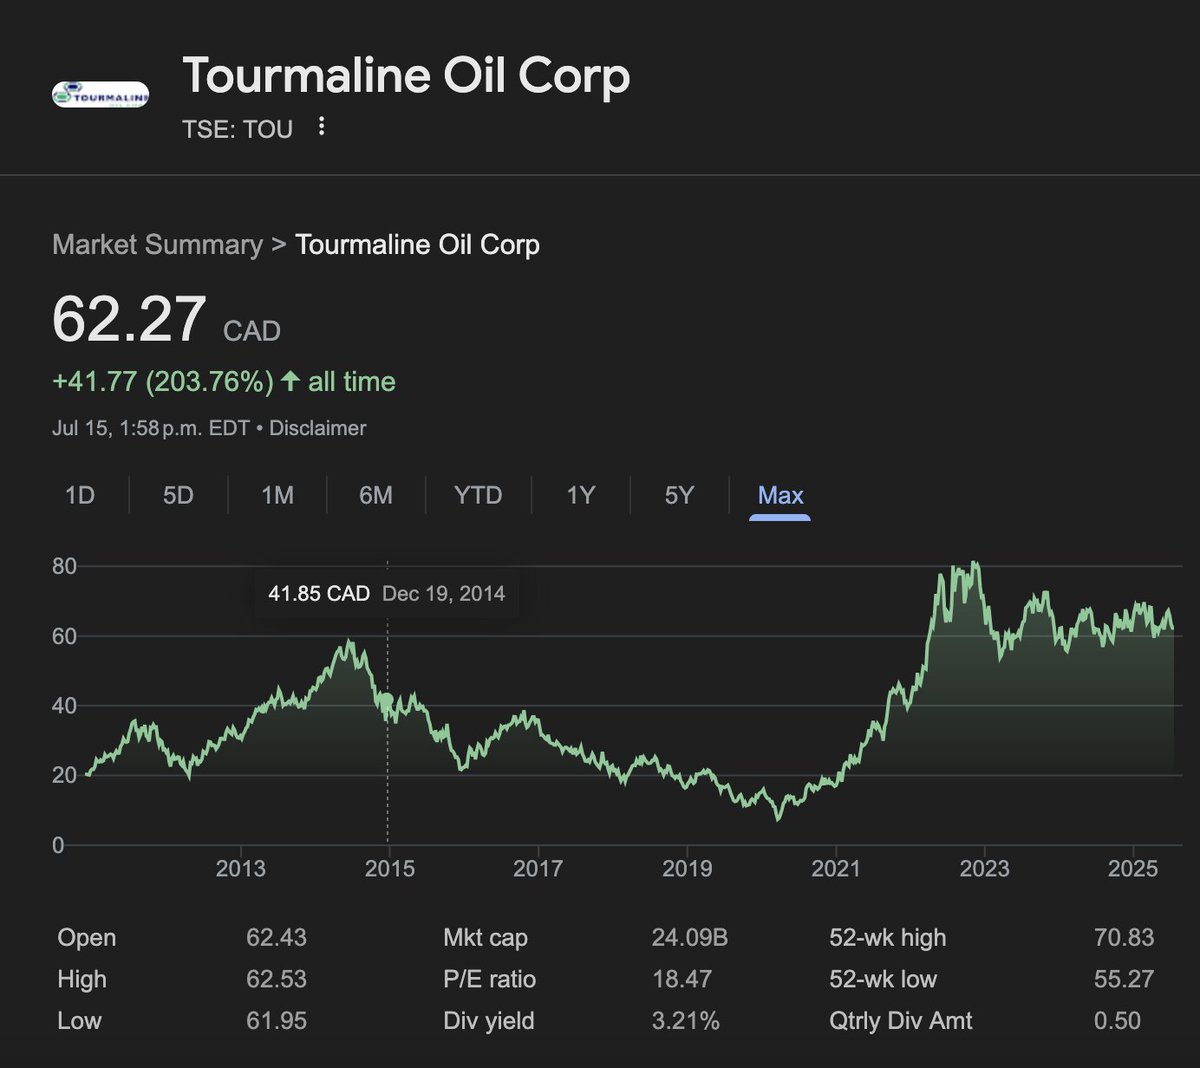Open the three-dot menu beside TSE: TOU
This screenshot has height=1068, width=1200.
tap(321, 126)
